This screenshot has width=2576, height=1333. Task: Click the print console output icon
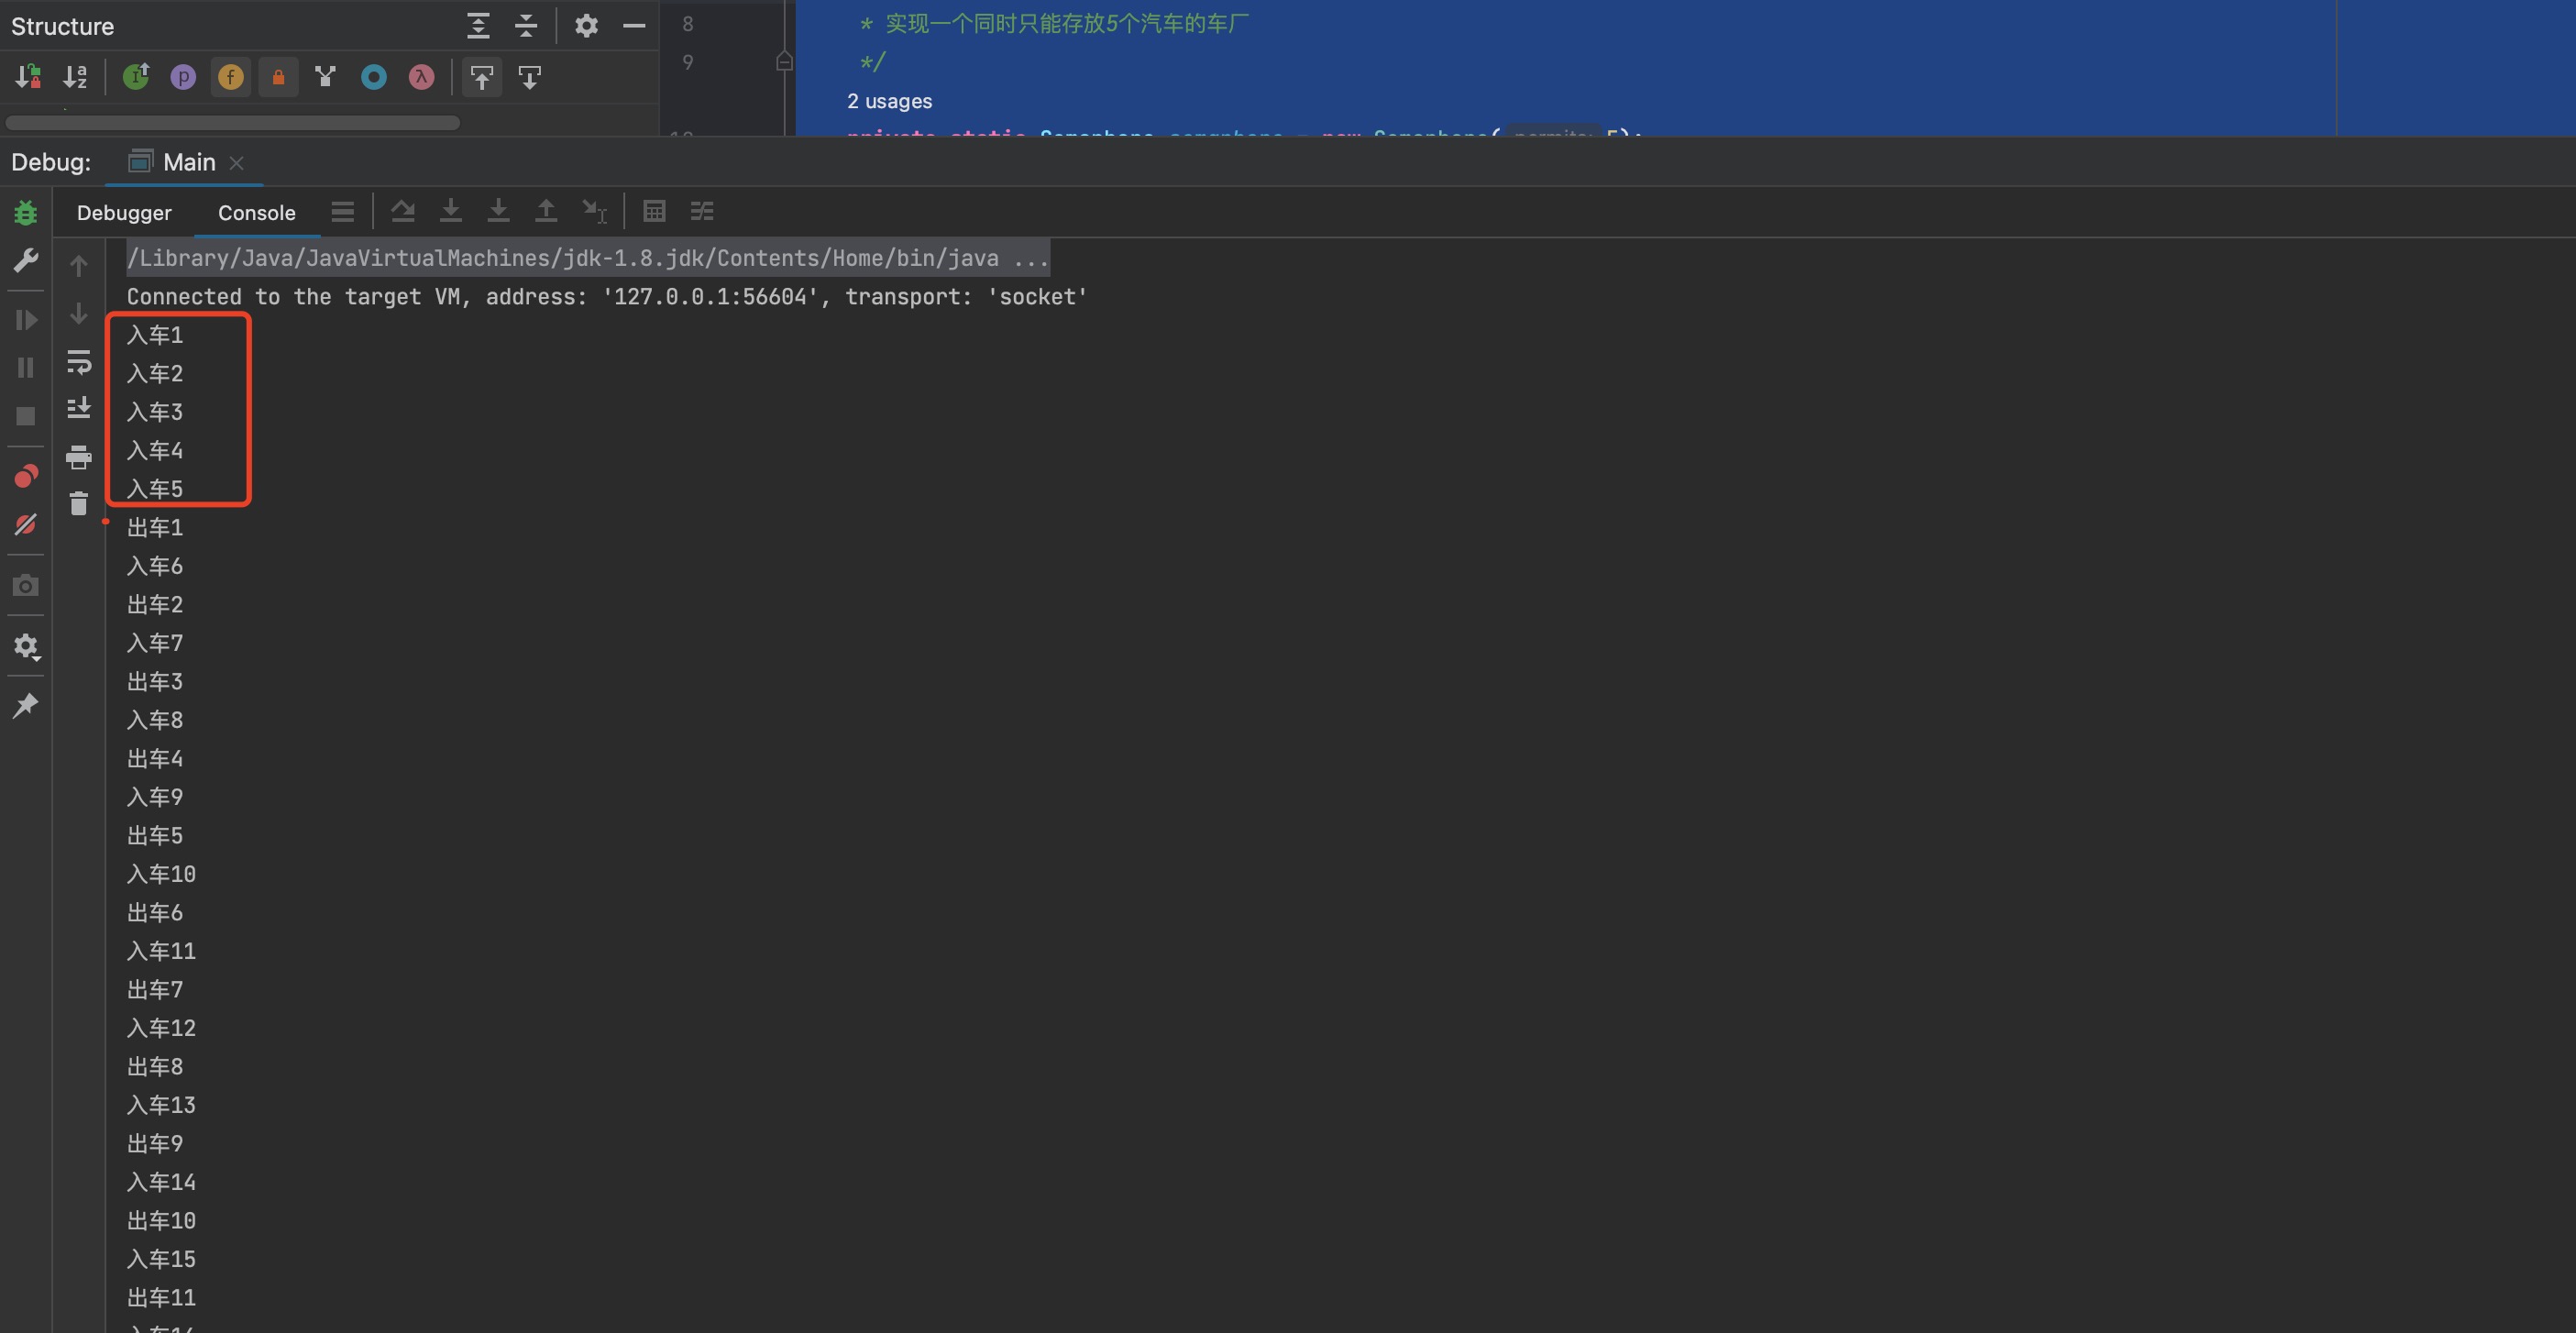tap(78, 457)
